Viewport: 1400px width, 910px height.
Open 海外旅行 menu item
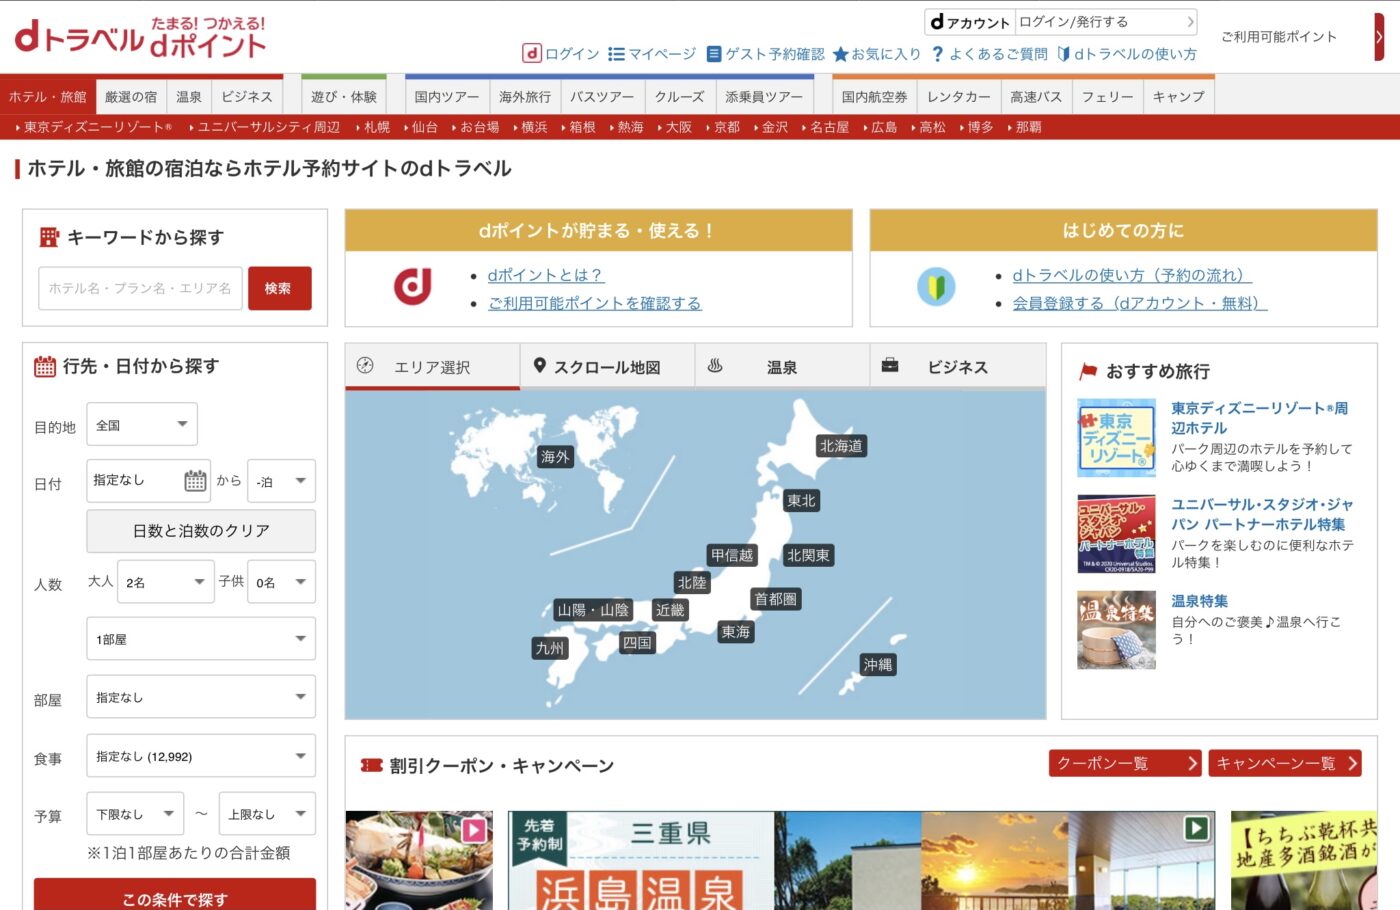(525, 97)
